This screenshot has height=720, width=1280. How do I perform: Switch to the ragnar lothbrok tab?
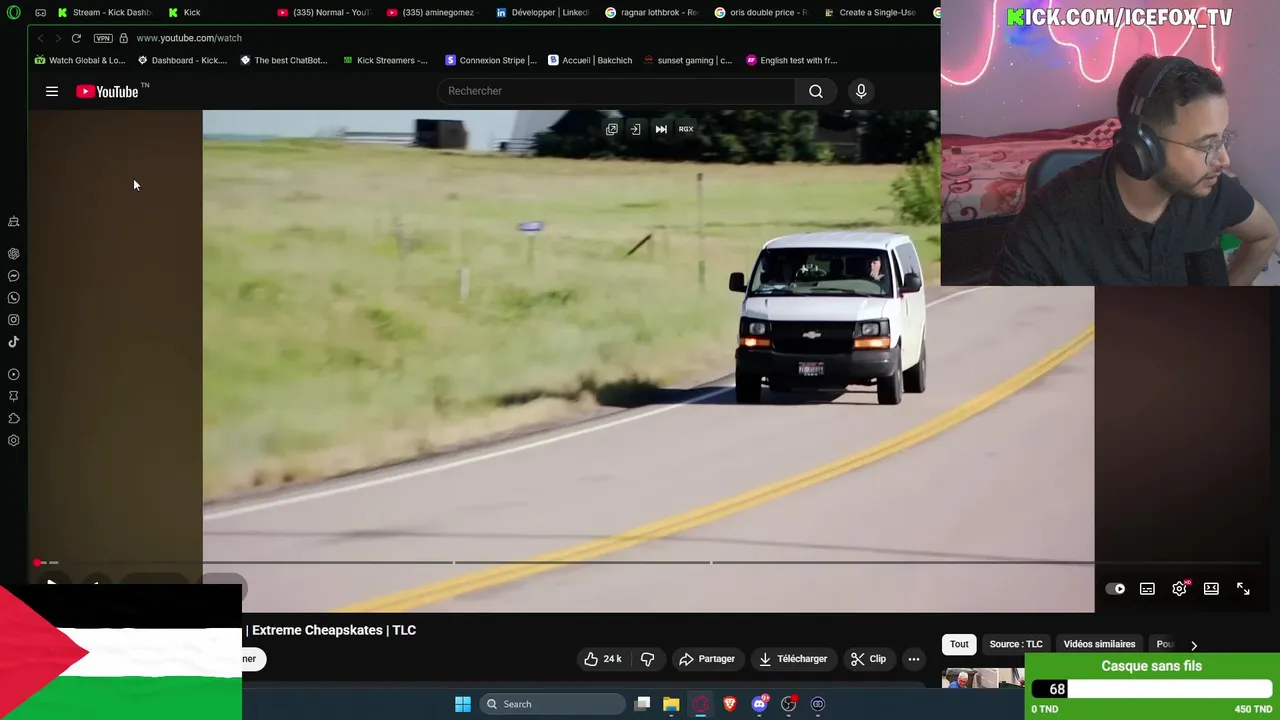point(651,12)
